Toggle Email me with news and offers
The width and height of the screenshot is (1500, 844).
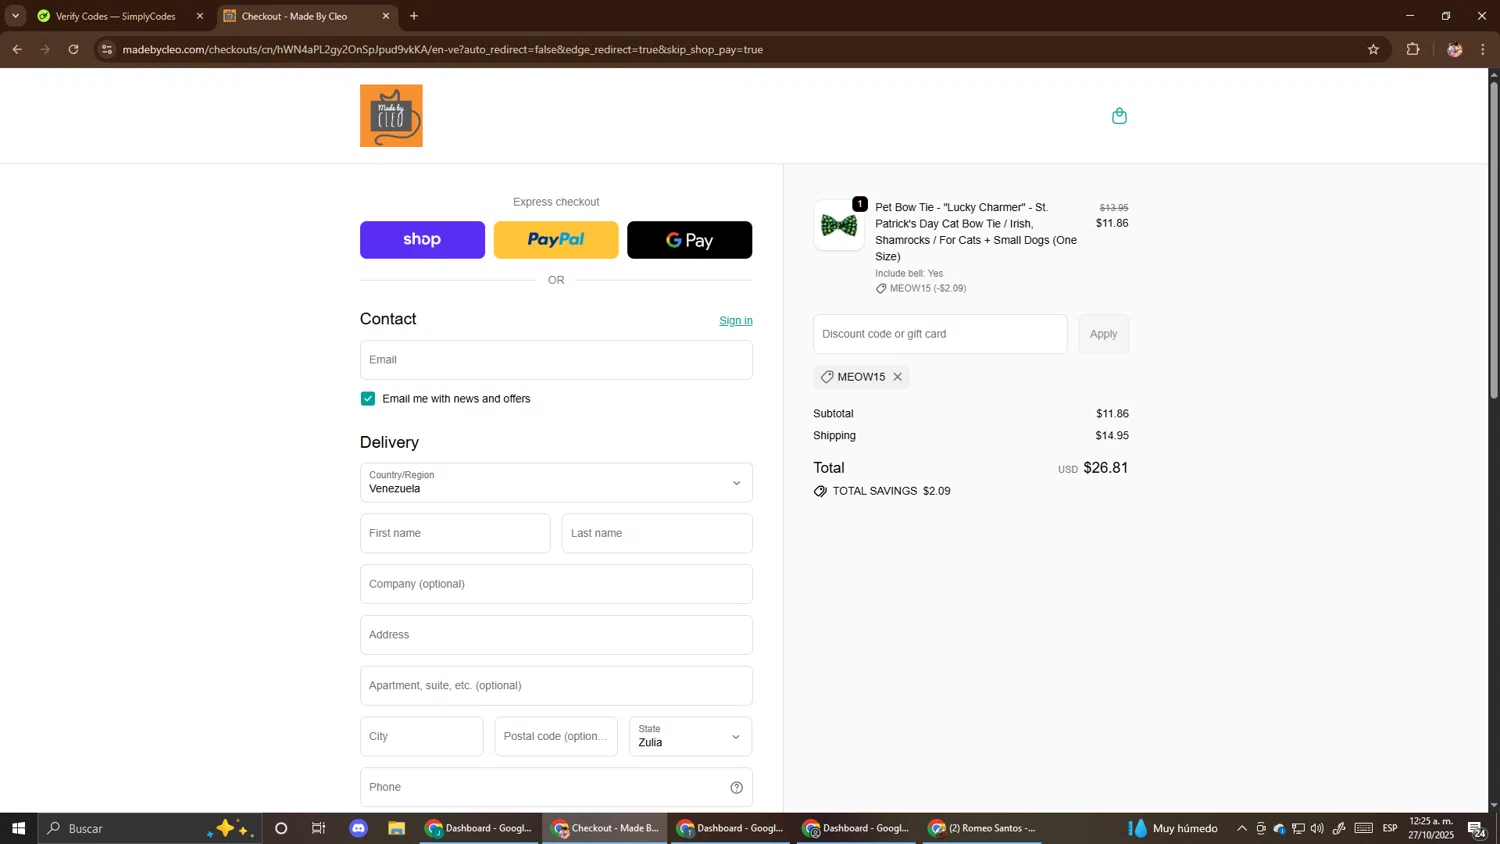pos(368,399)
